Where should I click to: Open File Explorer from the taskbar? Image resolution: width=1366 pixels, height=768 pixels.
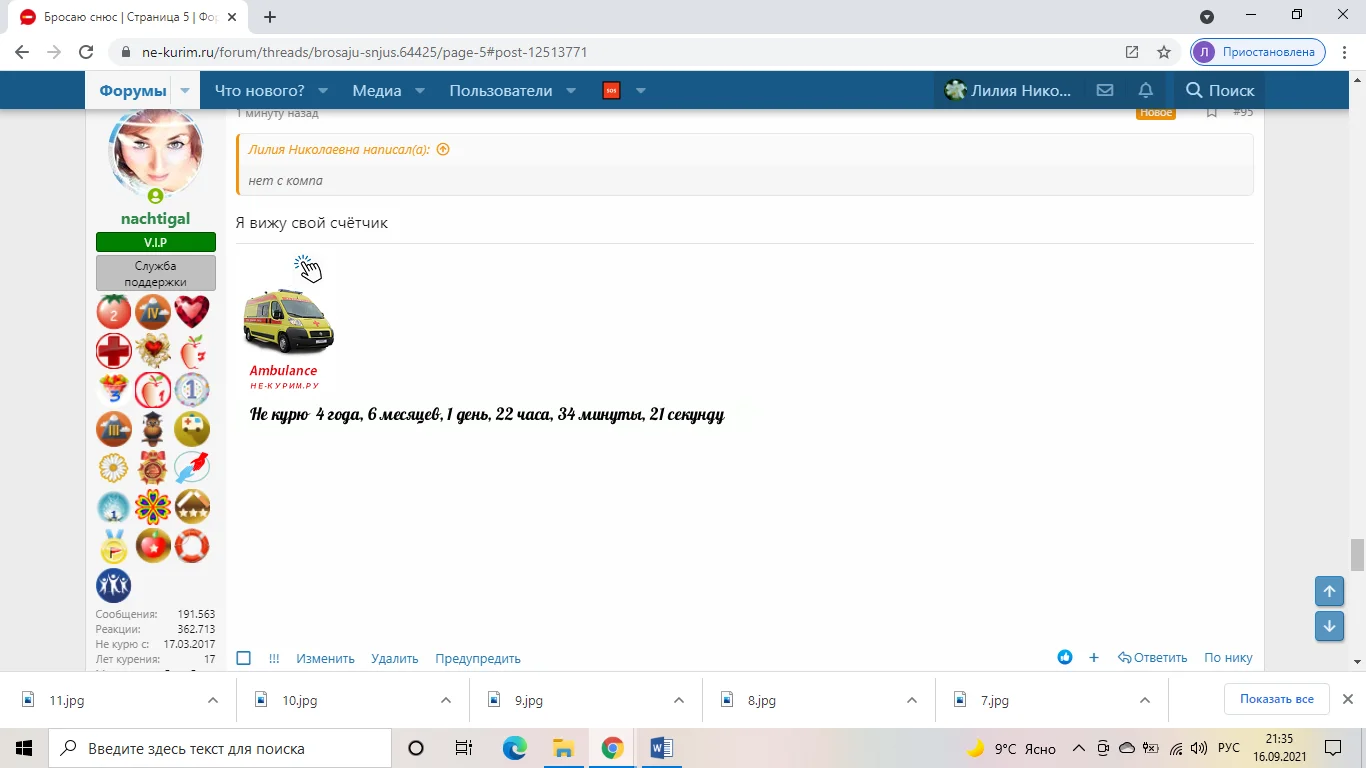[563, 748]
